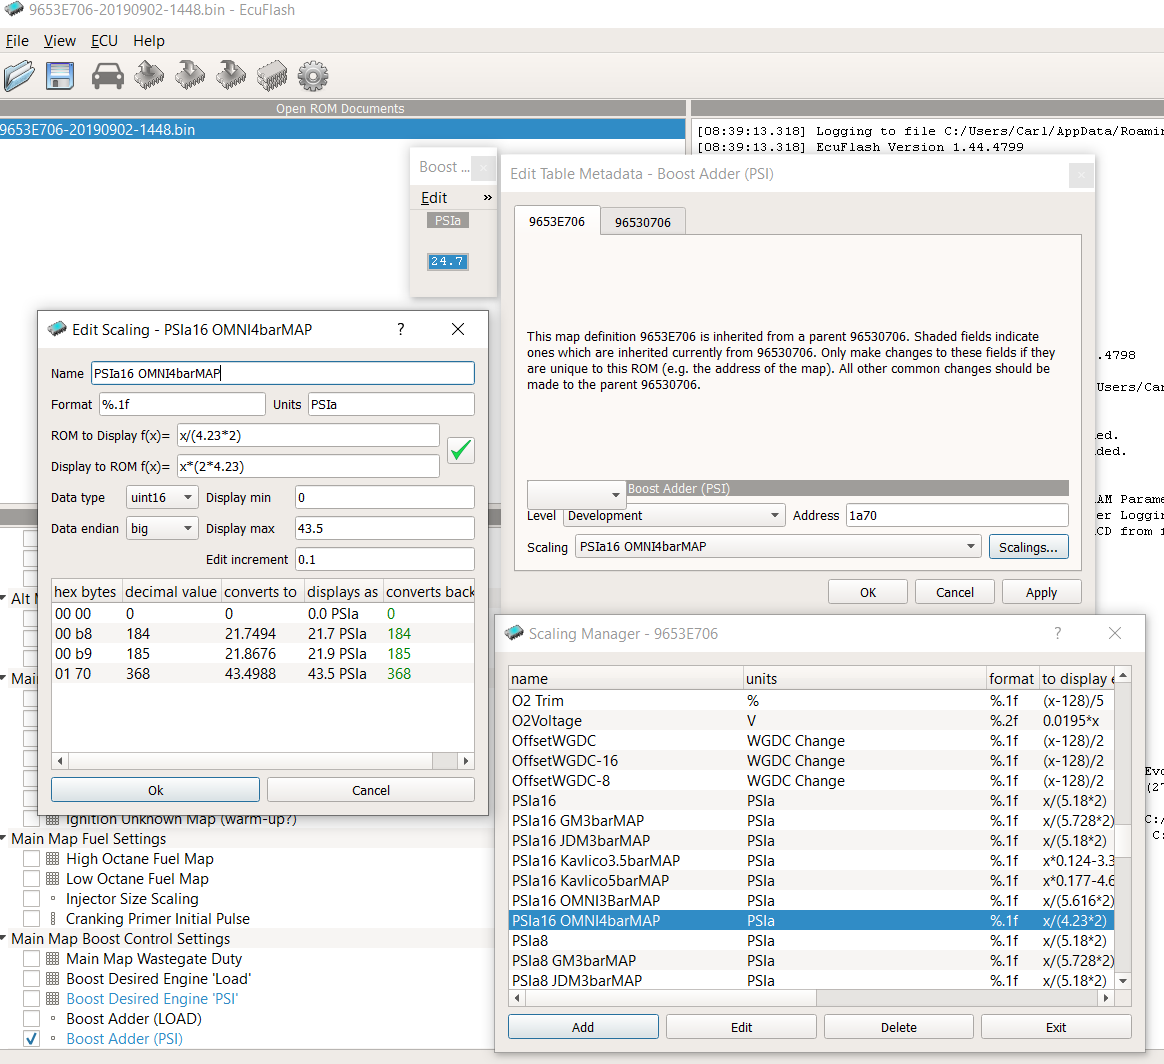The height and width of the screenshot is (1064, 1164).
Task: Click the green checkmark beside the formulas
Action: 460,450
